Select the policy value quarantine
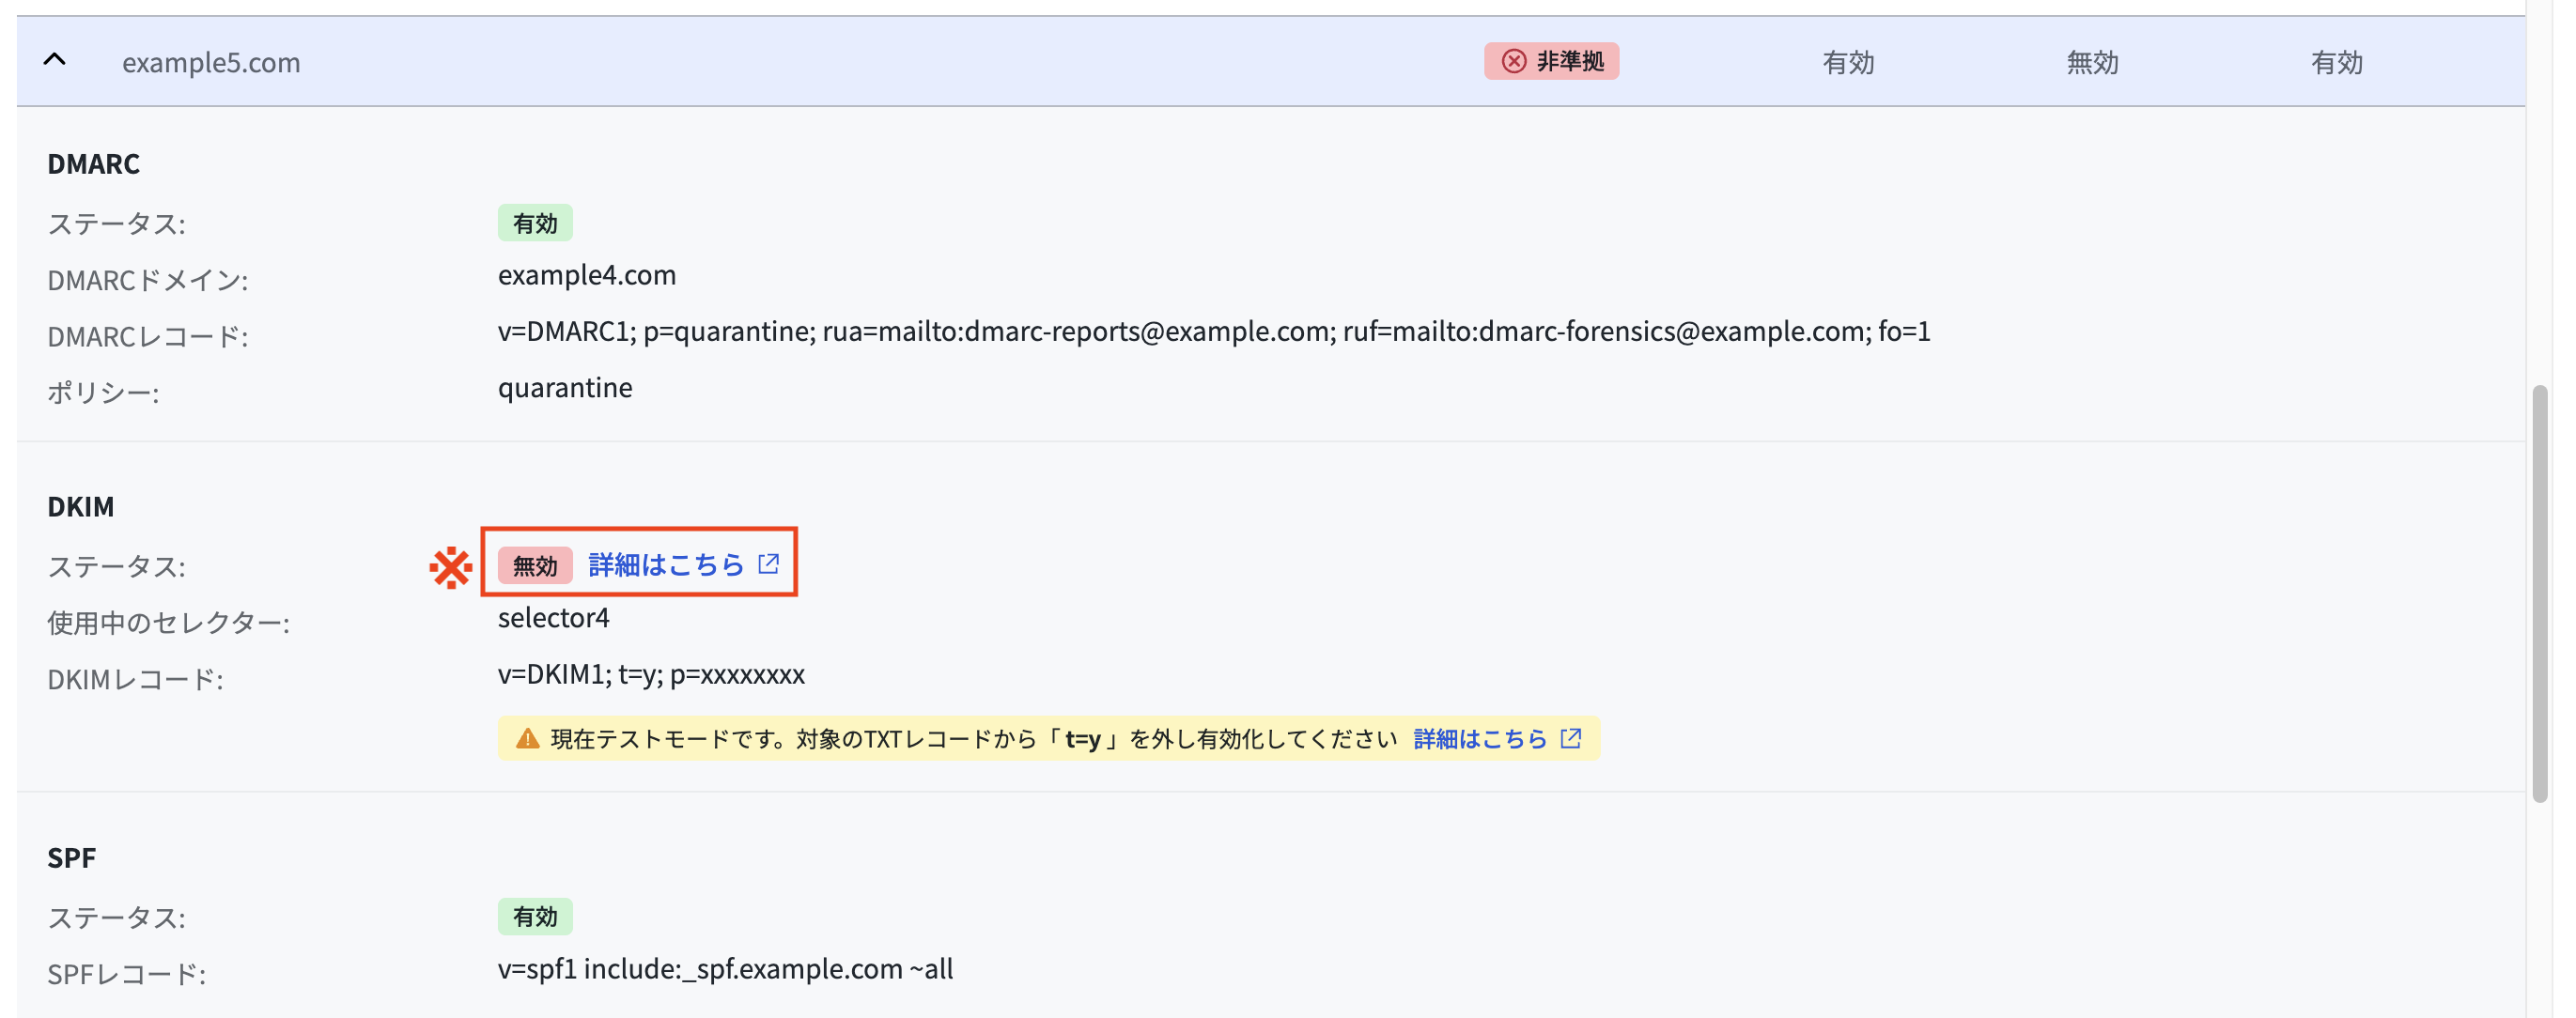 (x=565, y=388)
